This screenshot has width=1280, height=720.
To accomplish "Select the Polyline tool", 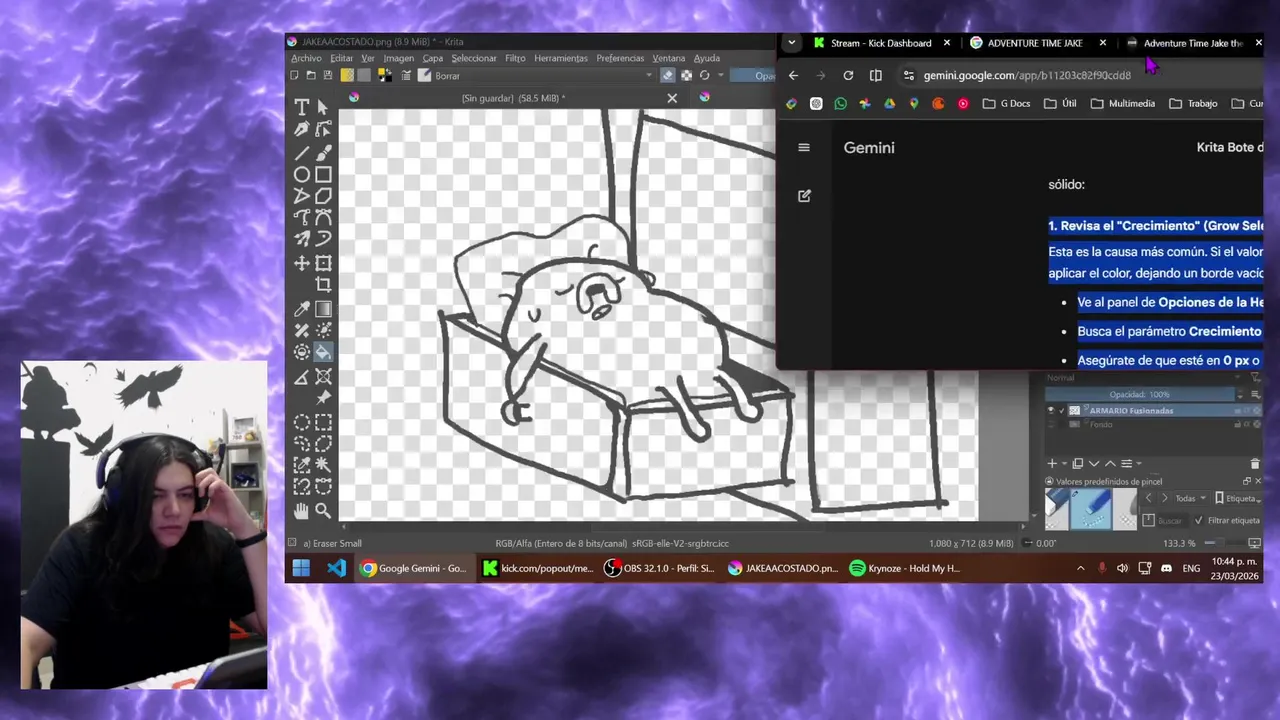I will (301, 196).
